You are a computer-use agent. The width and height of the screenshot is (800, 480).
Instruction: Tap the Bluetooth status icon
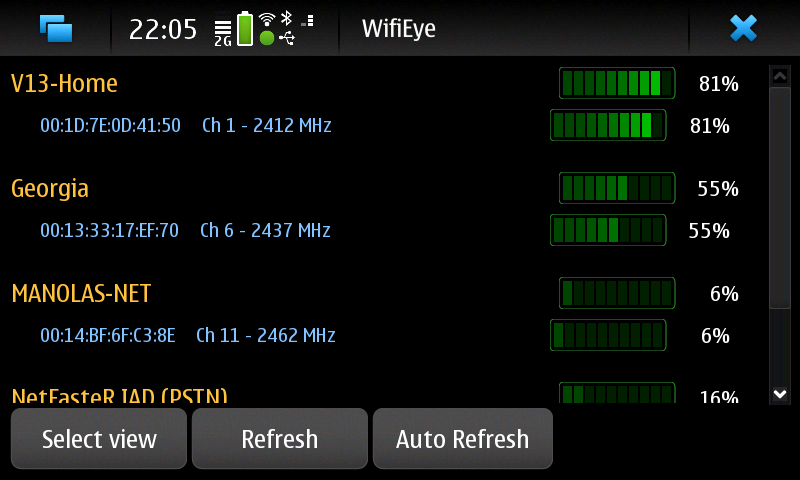(287, 18)
